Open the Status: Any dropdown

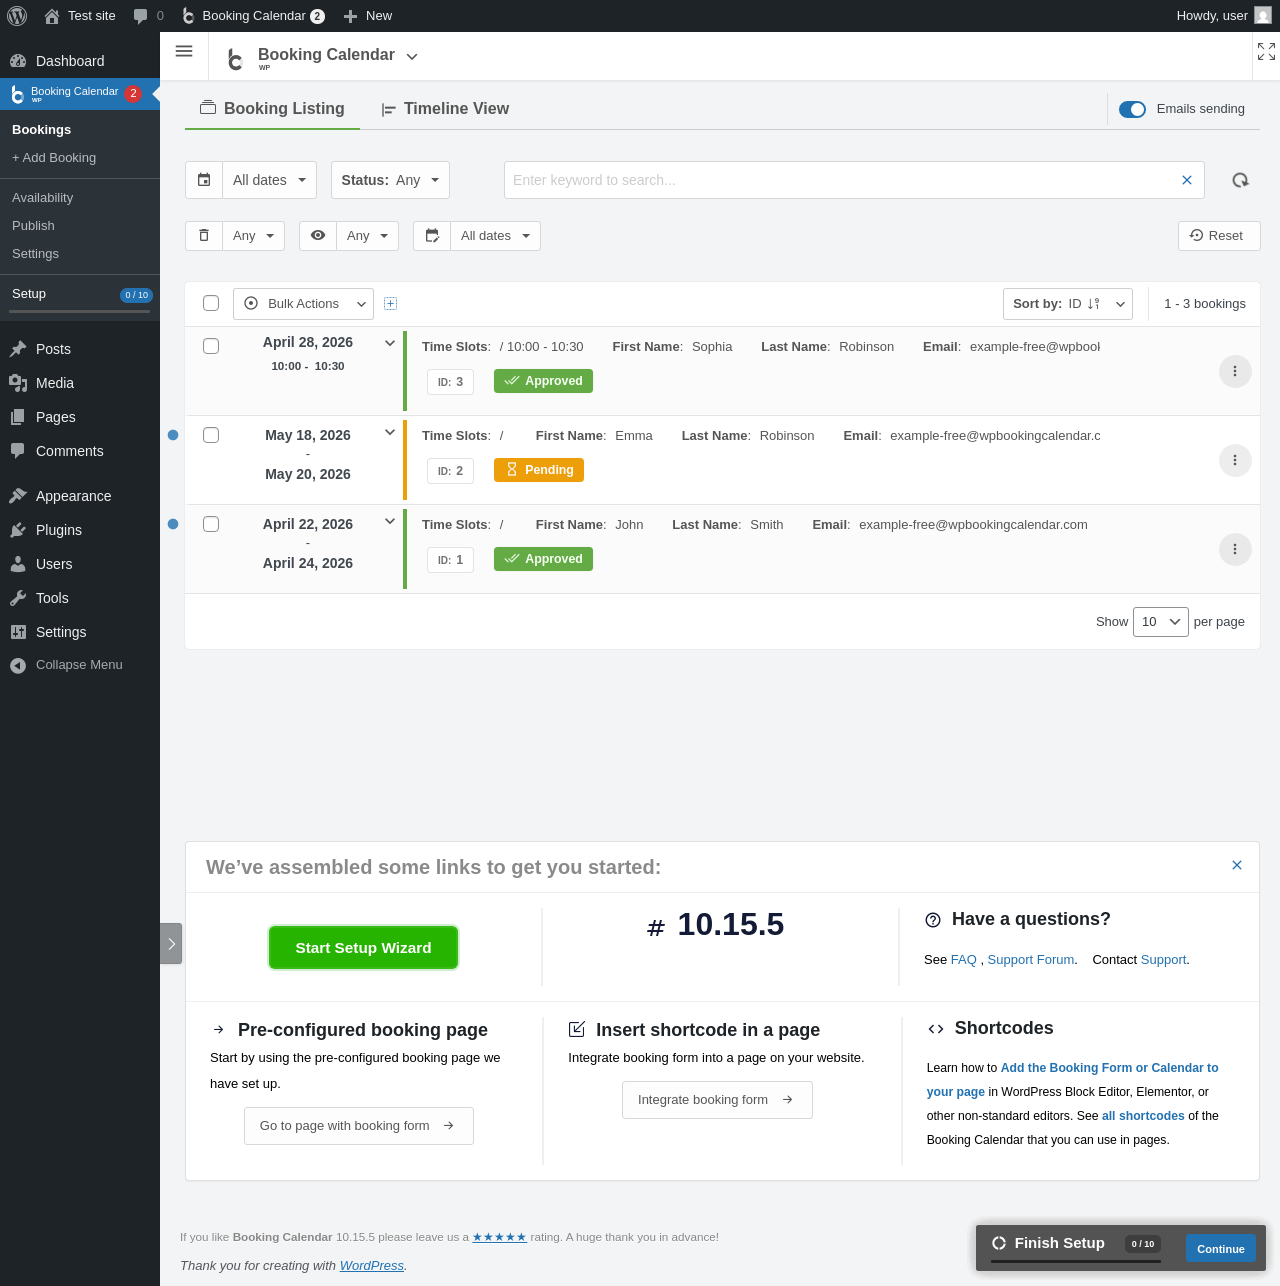390,180
